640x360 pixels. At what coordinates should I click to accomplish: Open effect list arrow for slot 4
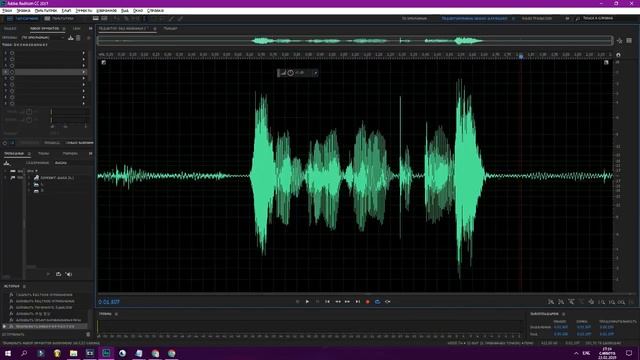84,72
